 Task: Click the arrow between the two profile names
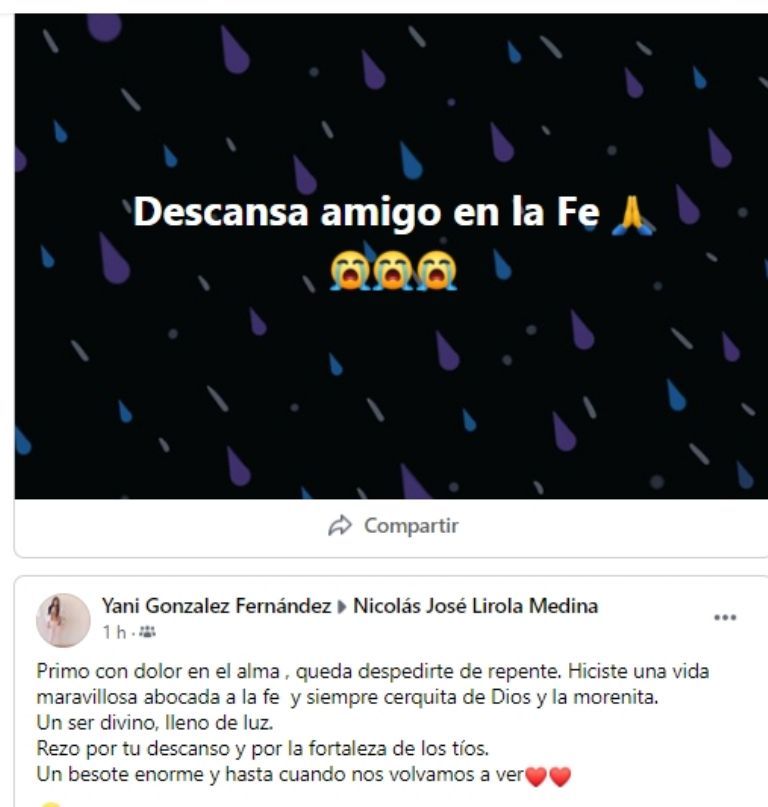click(x=342, y=607)
